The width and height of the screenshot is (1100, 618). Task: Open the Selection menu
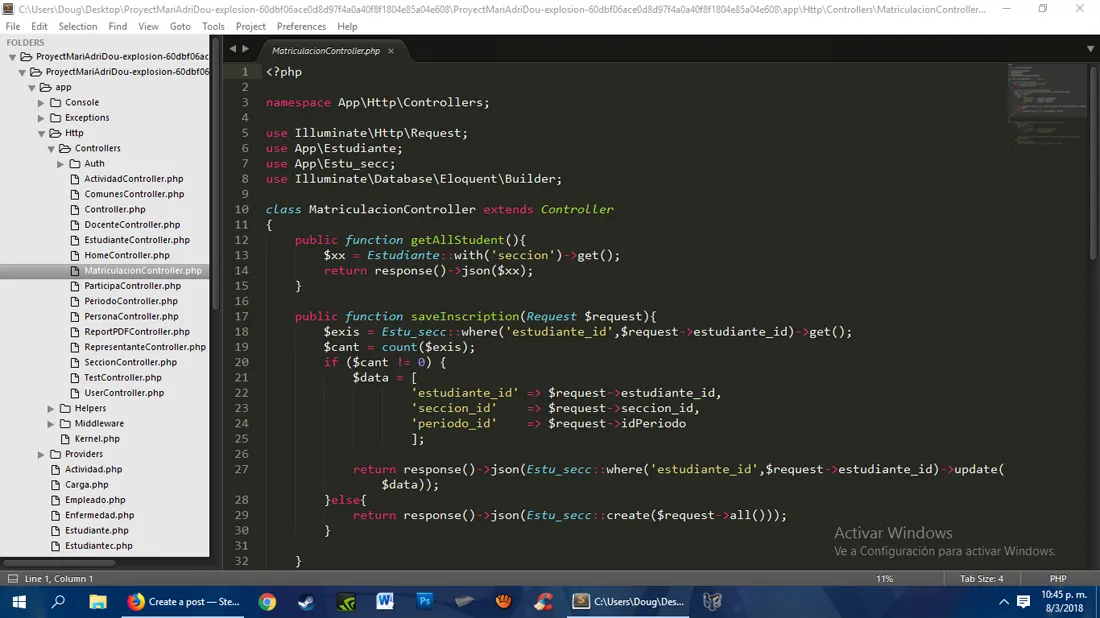(x=78, y=26)
